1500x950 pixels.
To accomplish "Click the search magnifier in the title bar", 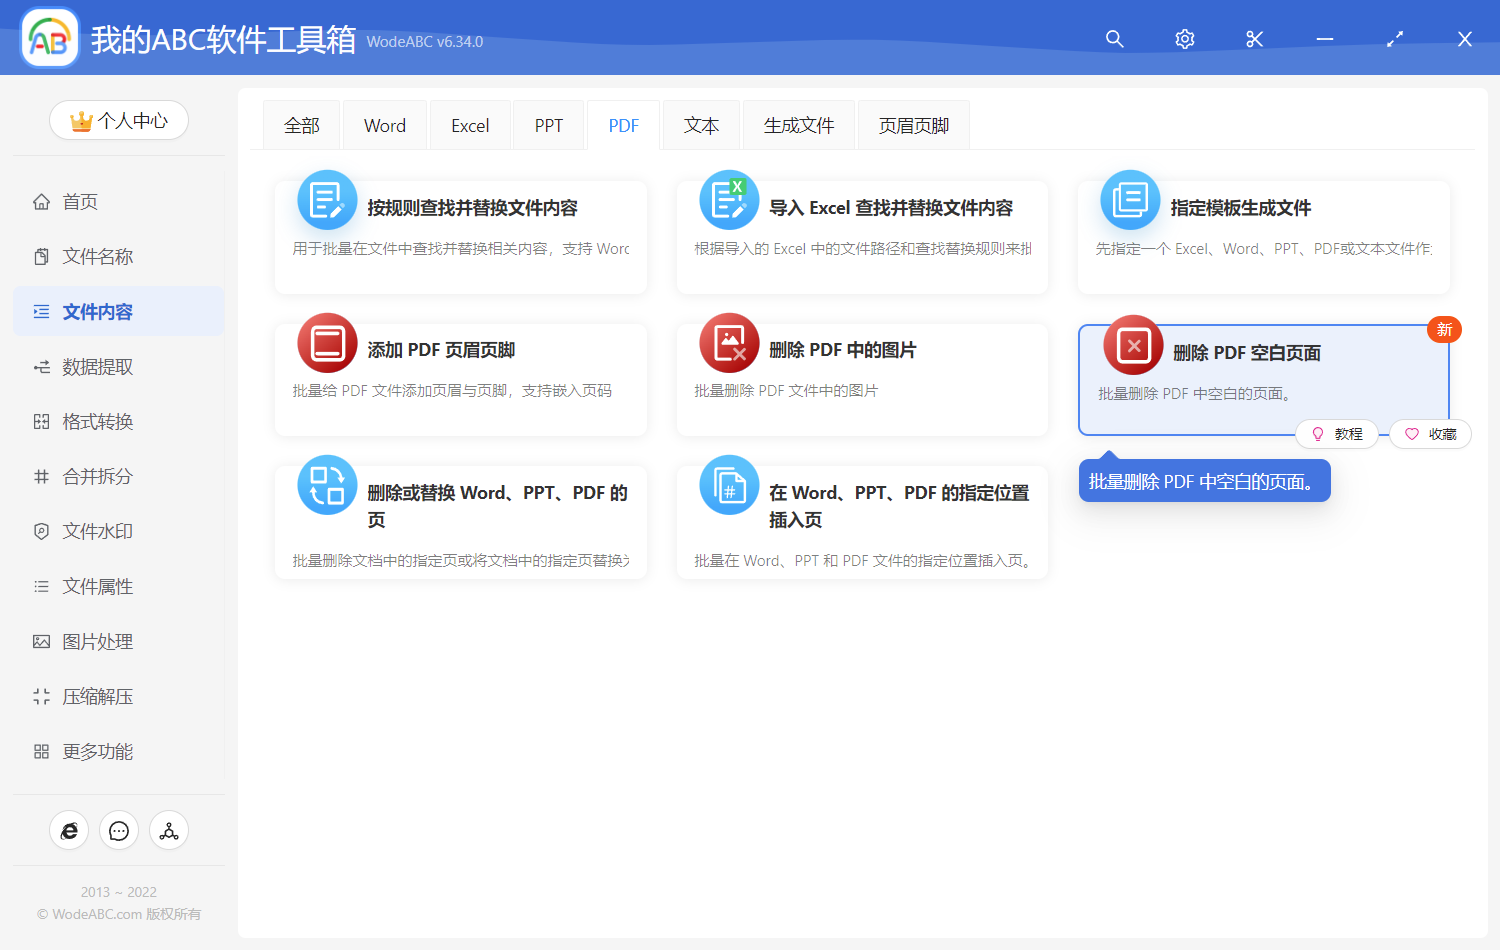I will coord(1114,39).
